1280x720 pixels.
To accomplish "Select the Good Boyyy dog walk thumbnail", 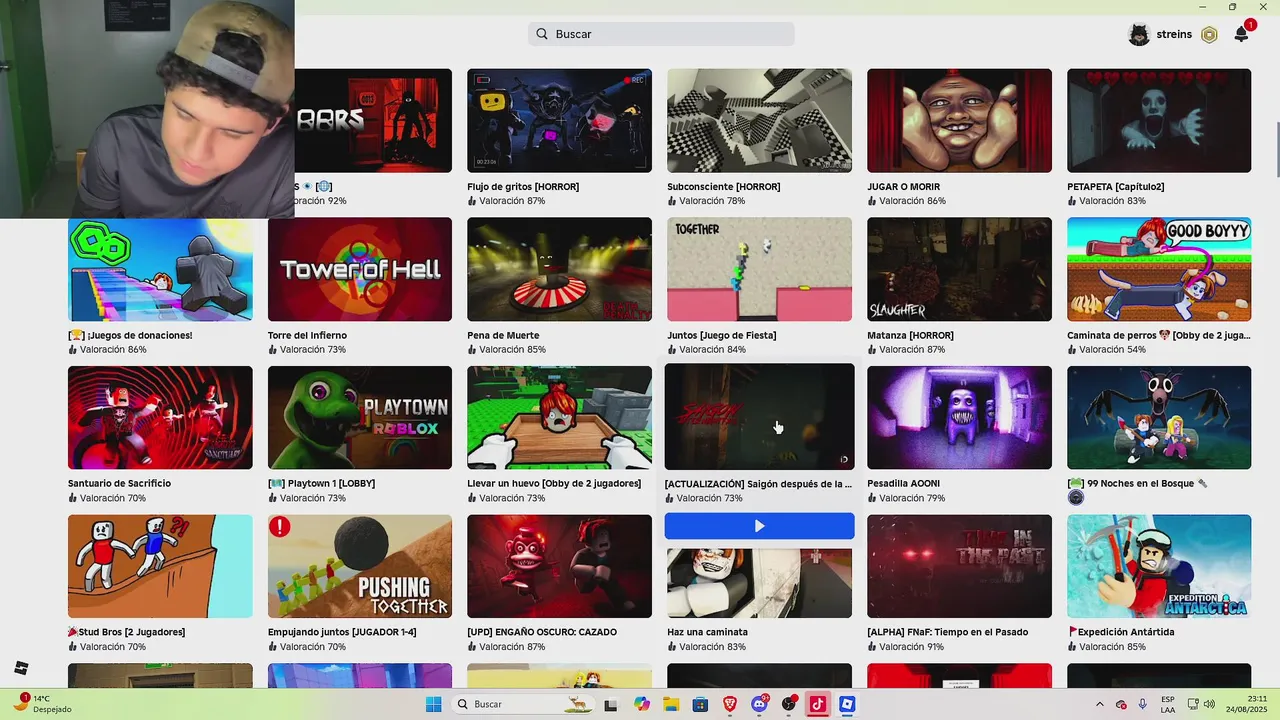I will tap(1159, 269).
